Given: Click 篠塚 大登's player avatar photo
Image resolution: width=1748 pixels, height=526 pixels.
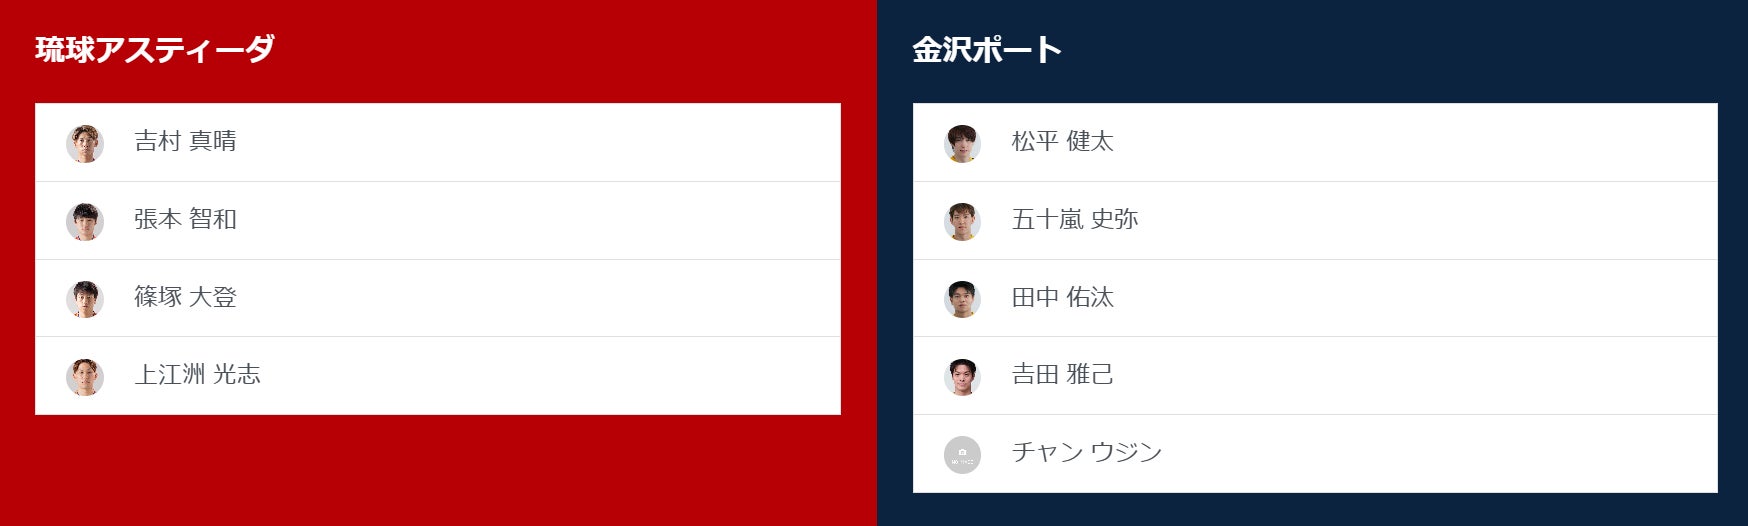Looking at the screenshot, I should (x=85, y=299).
